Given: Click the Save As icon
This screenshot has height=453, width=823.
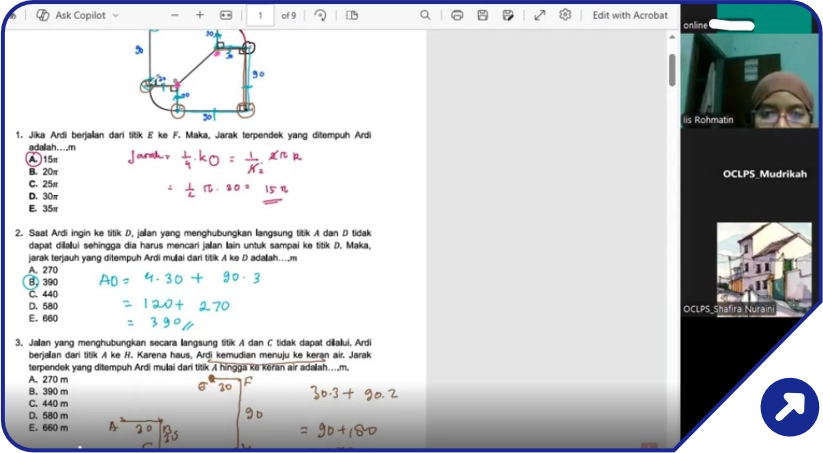Looking at the screenshot, I should [x=508, y=15].
